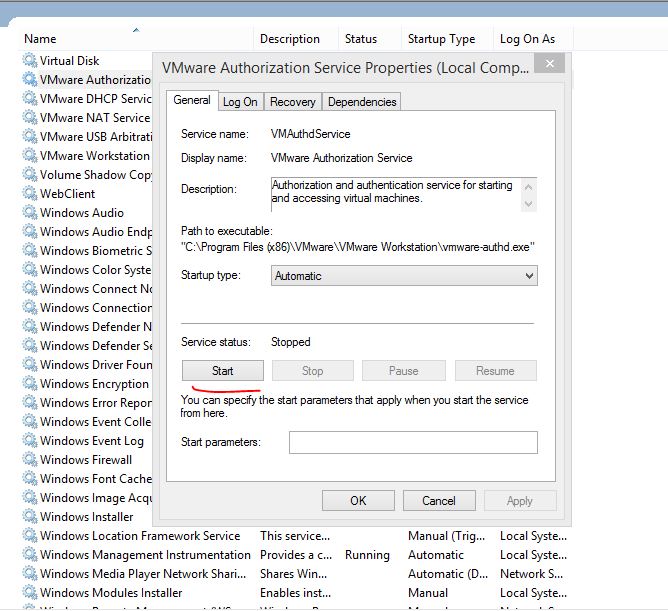
Task: Click the Windows Biometric service gear icon
Action: click(x=30, y=250)
